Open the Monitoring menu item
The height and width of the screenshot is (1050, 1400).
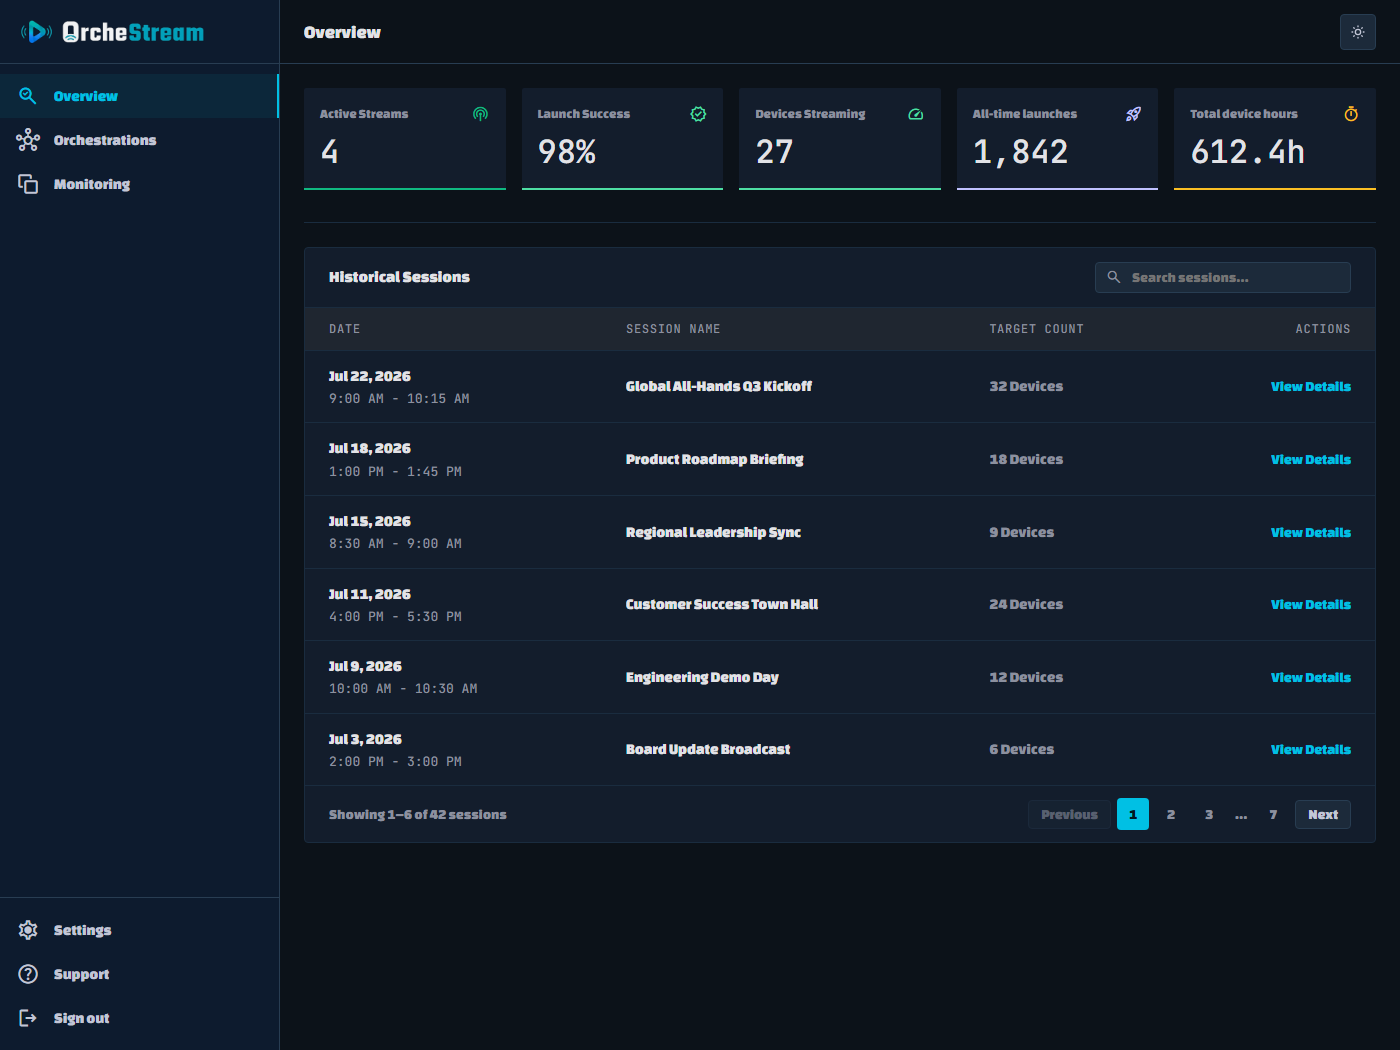coord(139,184)
